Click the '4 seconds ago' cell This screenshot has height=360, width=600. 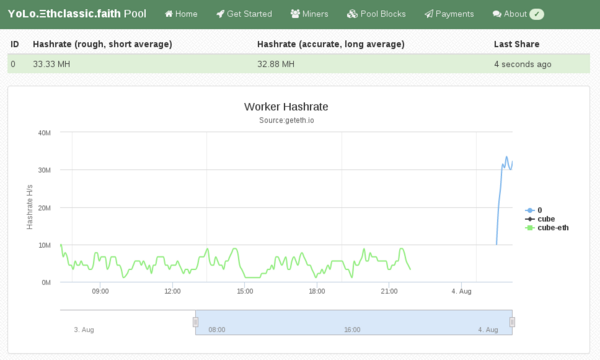(523, 64)
